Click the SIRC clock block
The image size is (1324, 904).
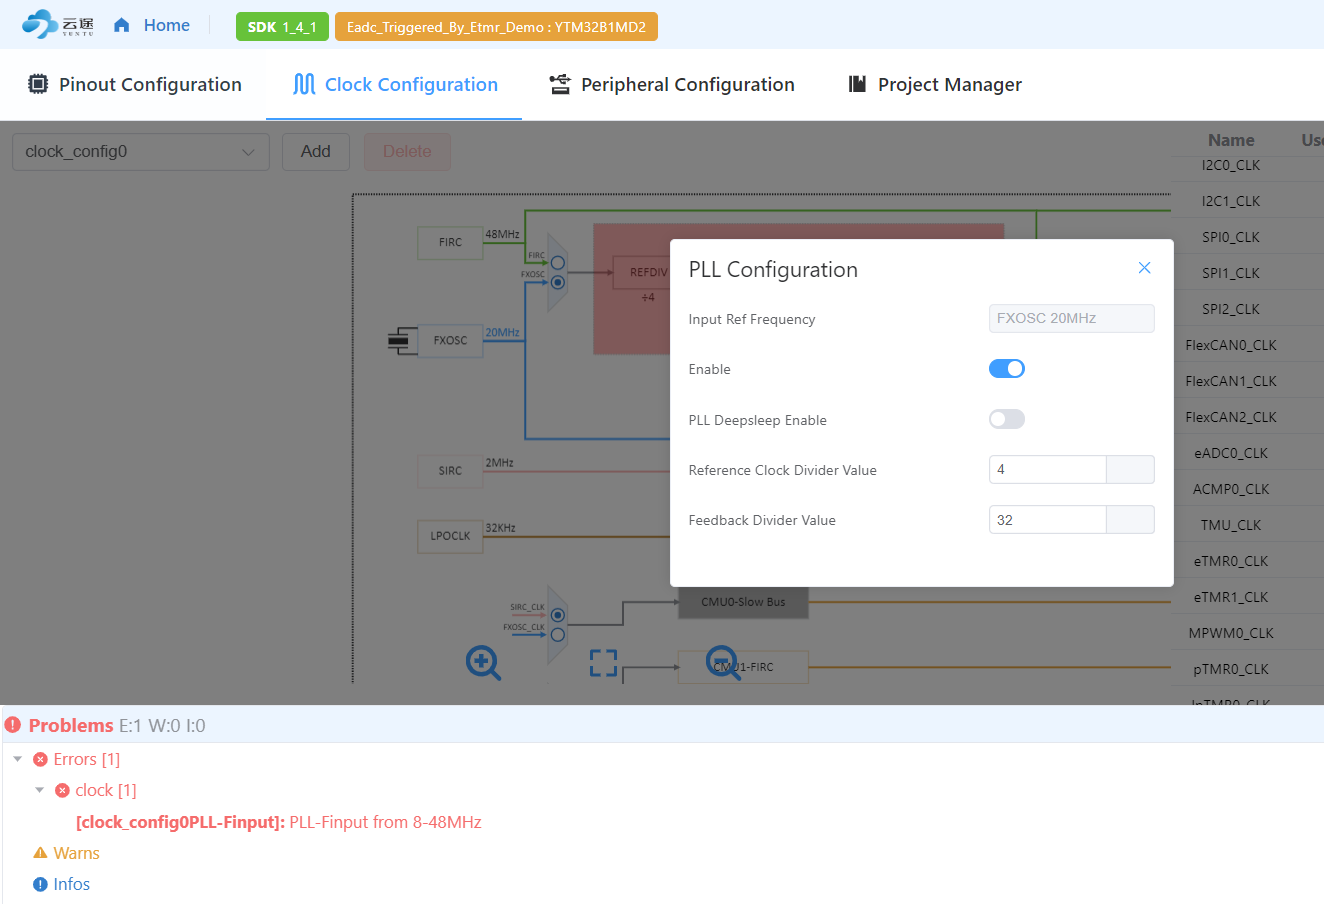tap(450, 470)
